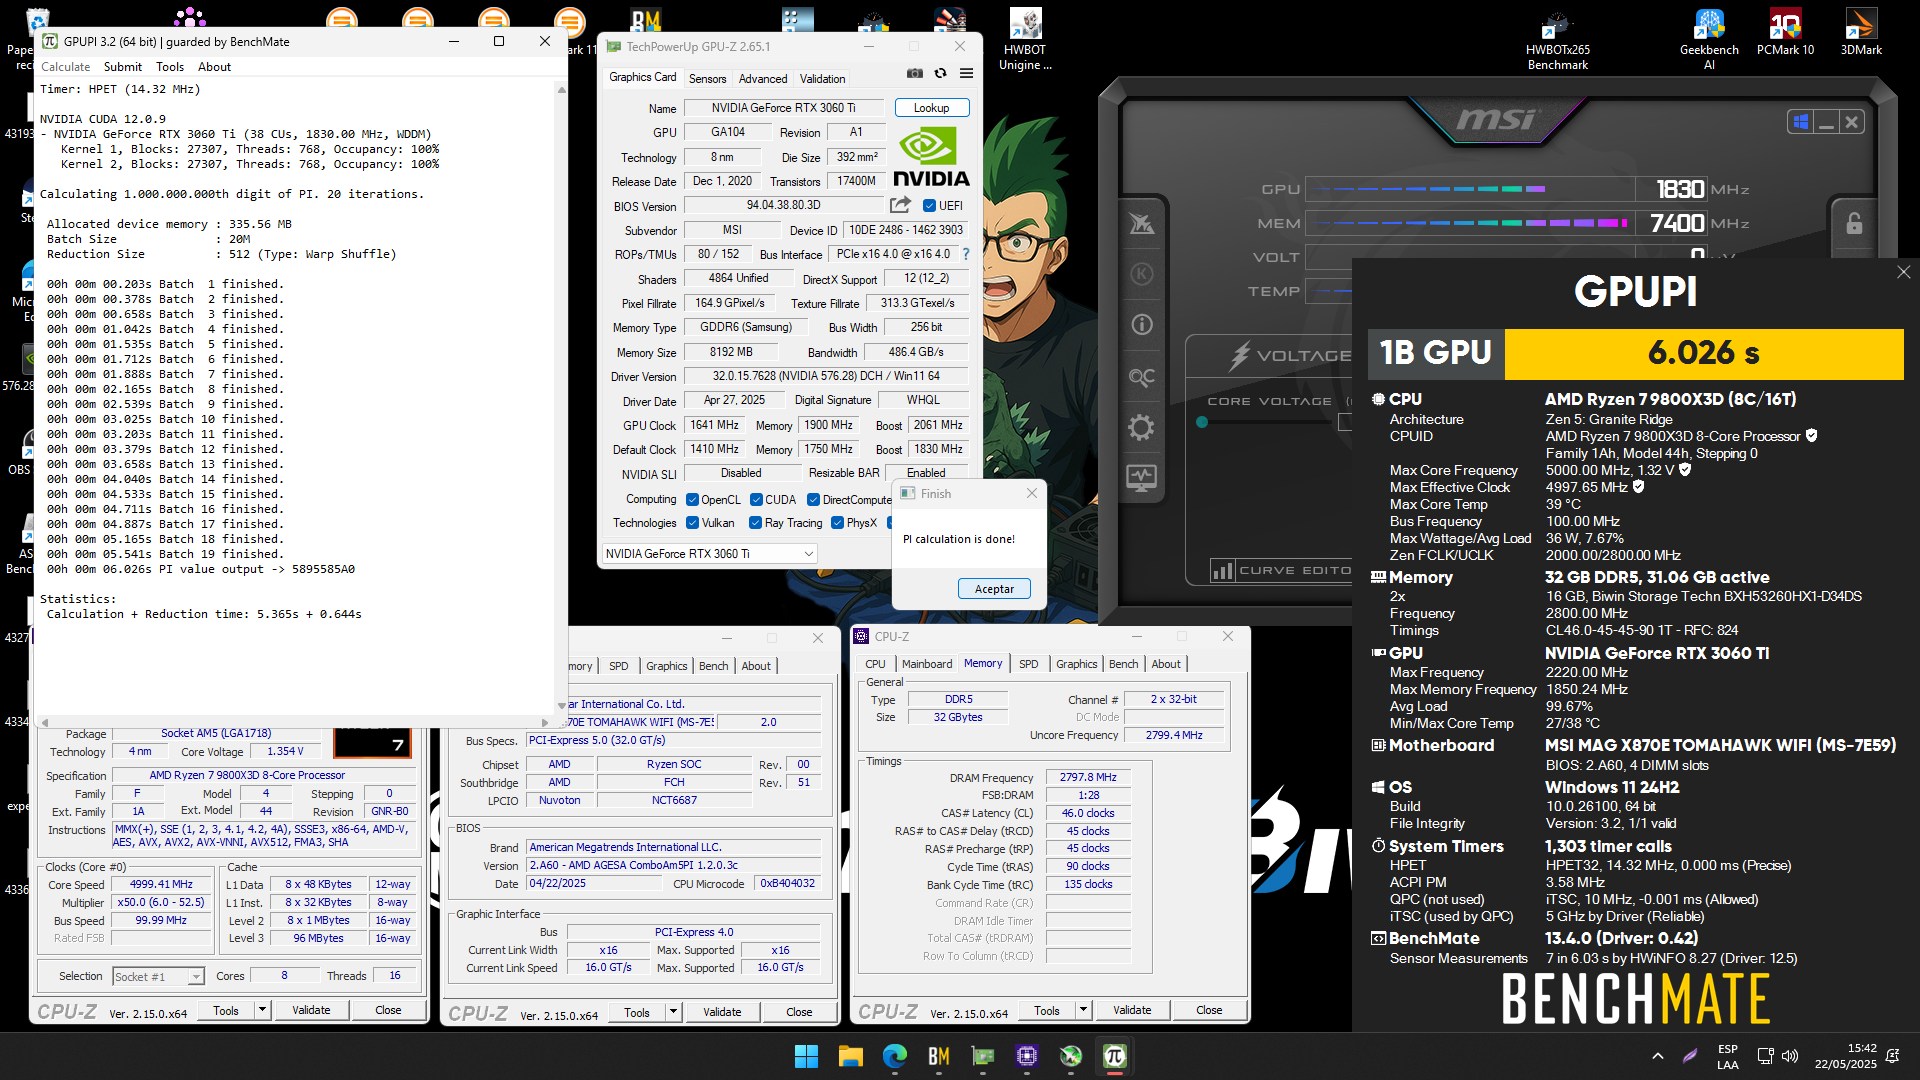The image size is (1920, 1080).
Task: Open MSI Afterburner settings gear
Action: 1141,428
